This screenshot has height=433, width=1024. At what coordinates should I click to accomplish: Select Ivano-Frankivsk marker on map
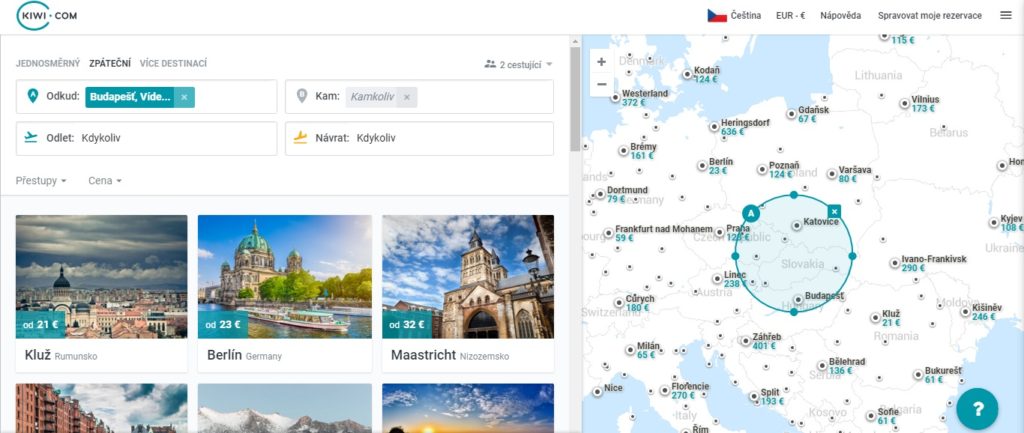click(x=895, y=263)
